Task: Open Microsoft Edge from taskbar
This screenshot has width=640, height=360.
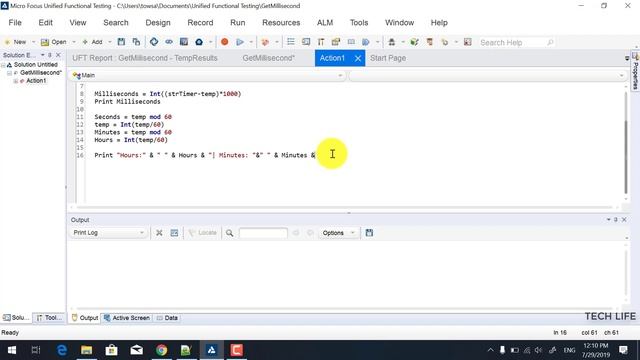Action: pos(61,350)
